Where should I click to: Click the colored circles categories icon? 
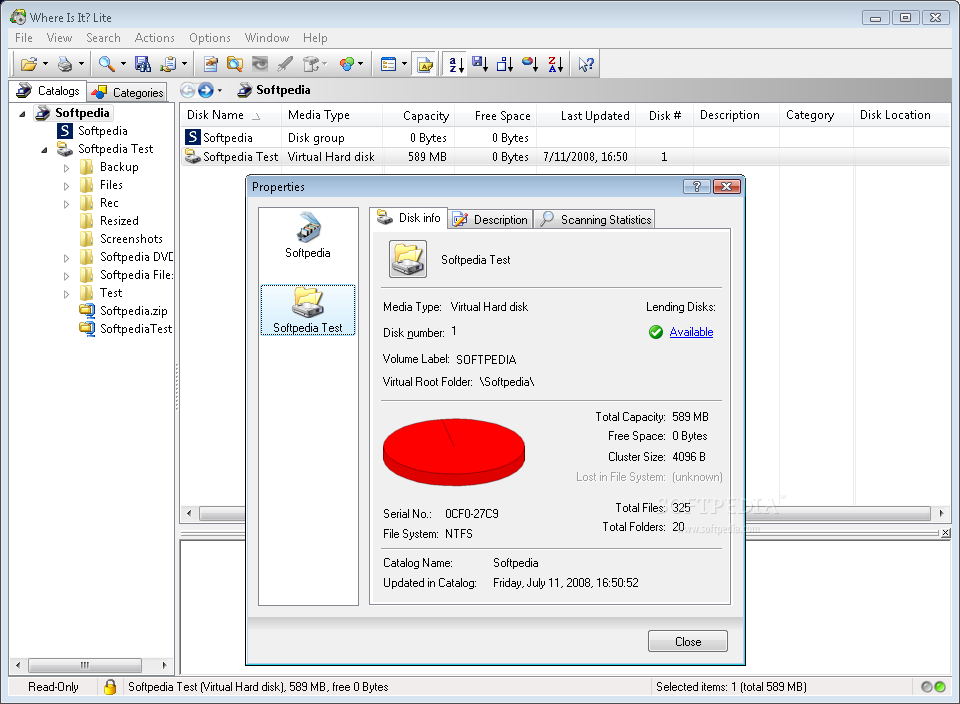pyautogui.click(x=347, y=64)
